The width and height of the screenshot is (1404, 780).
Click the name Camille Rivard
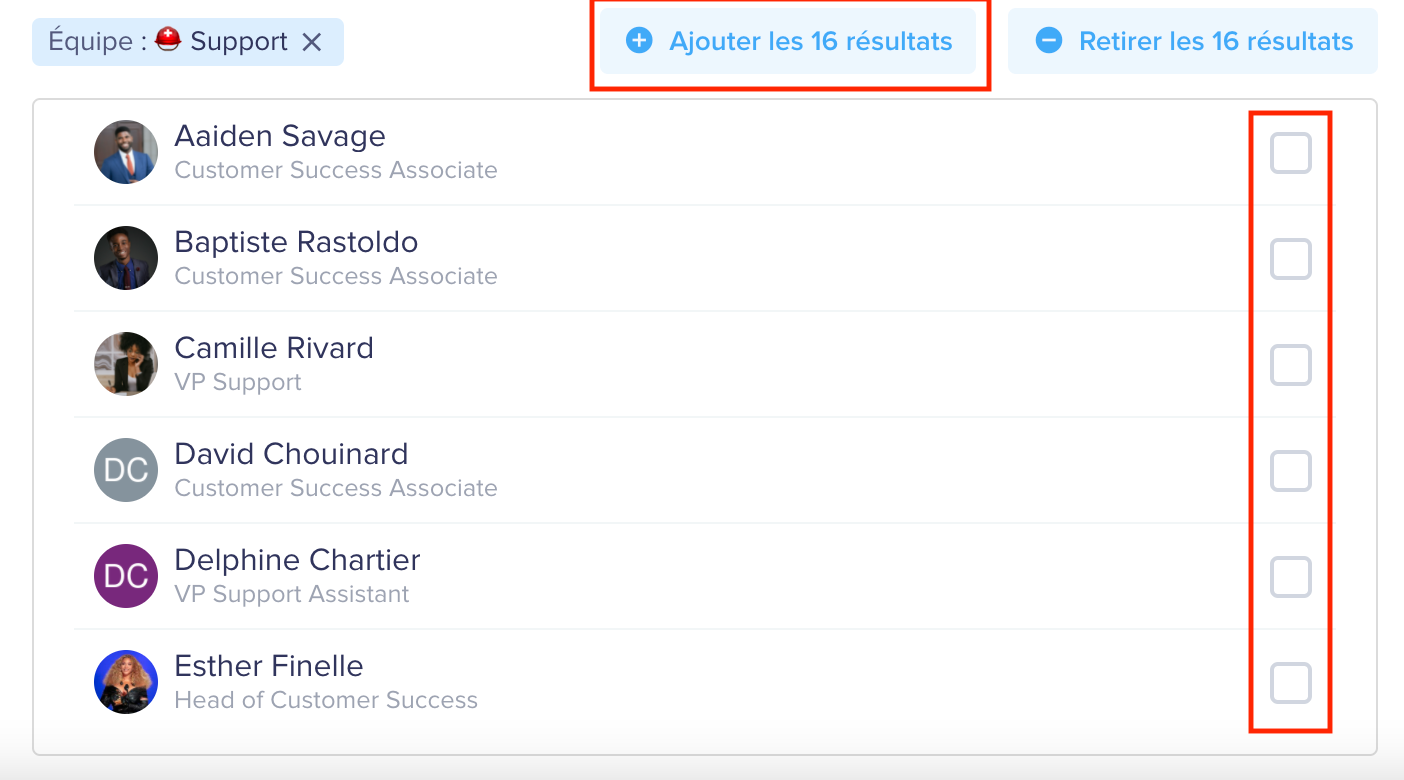(274, 348)
